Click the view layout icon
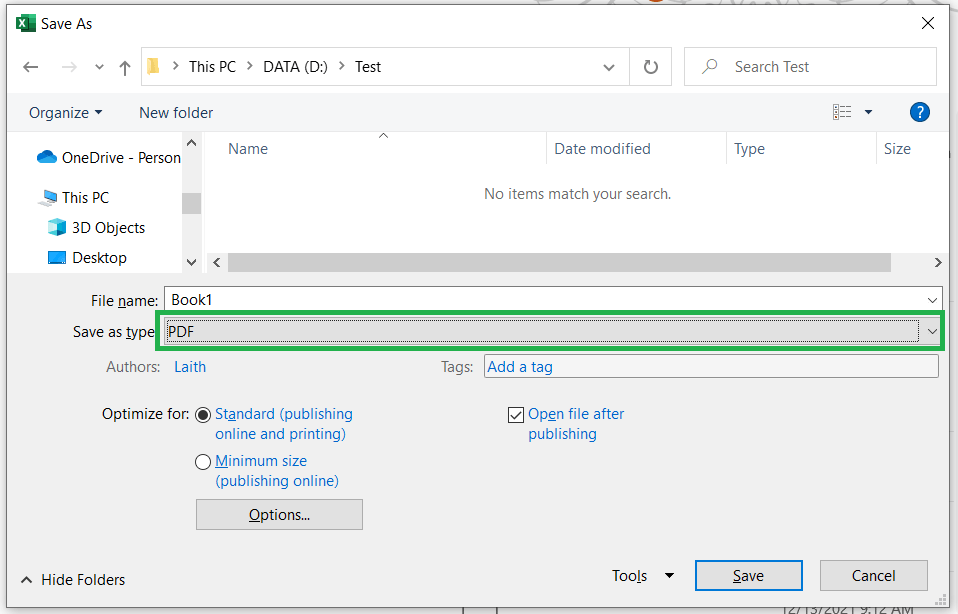The image size is (958, 614). pos(842,113)
